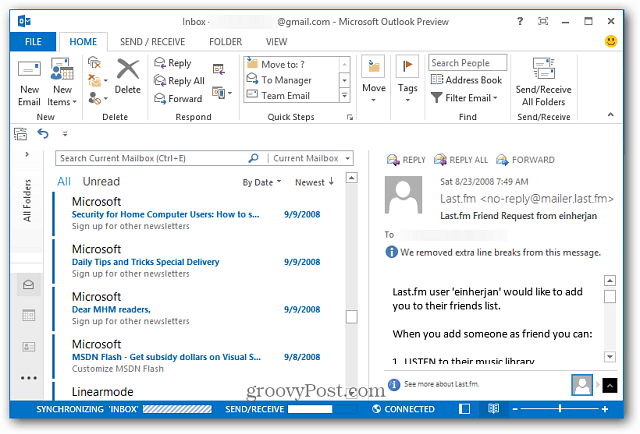Toggle Newest sort order
640x434 pixels.
314,182
